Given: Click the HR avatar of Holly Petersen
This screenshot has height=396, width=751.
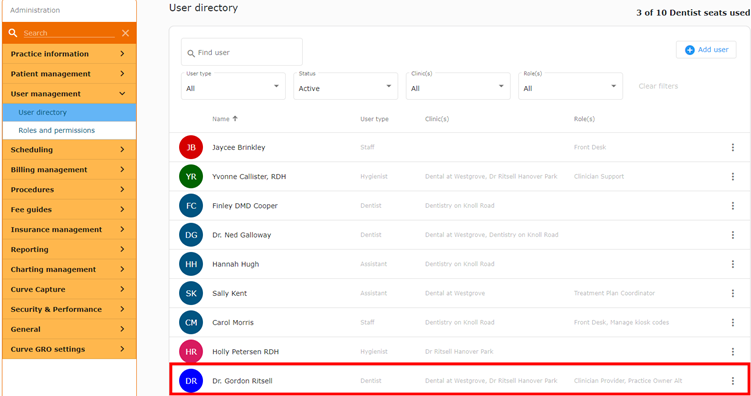Looking at the screenshot, I should click(x=191, y=351).
